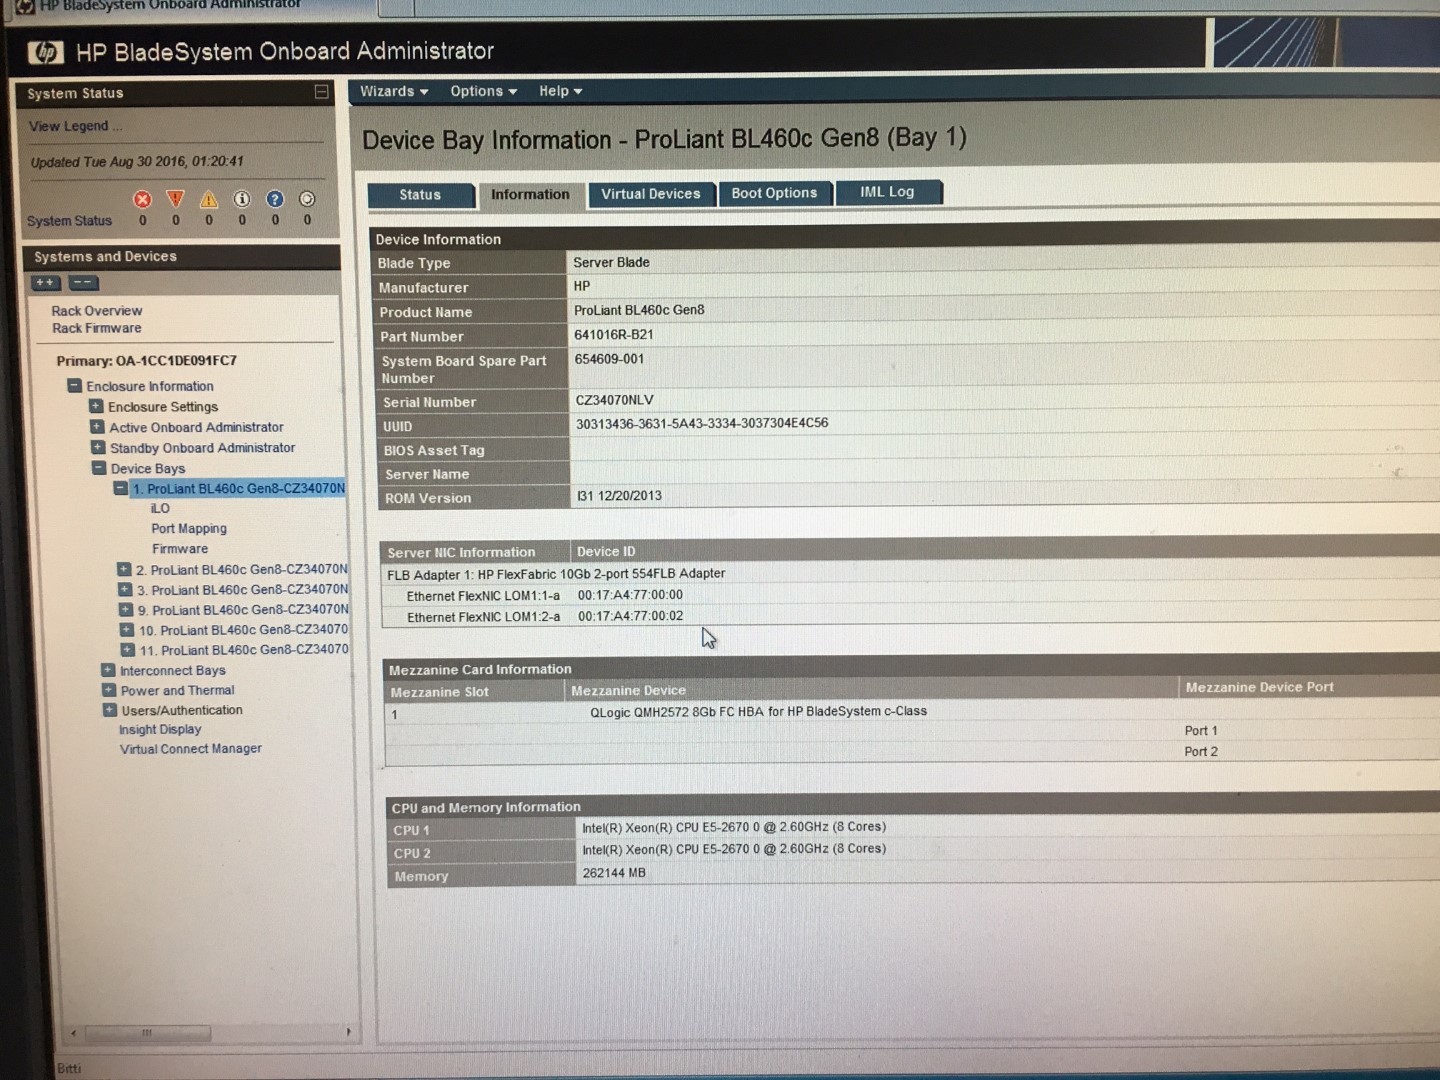
Task: Click the HP logo in the header
Action: (x=45, y=52)
